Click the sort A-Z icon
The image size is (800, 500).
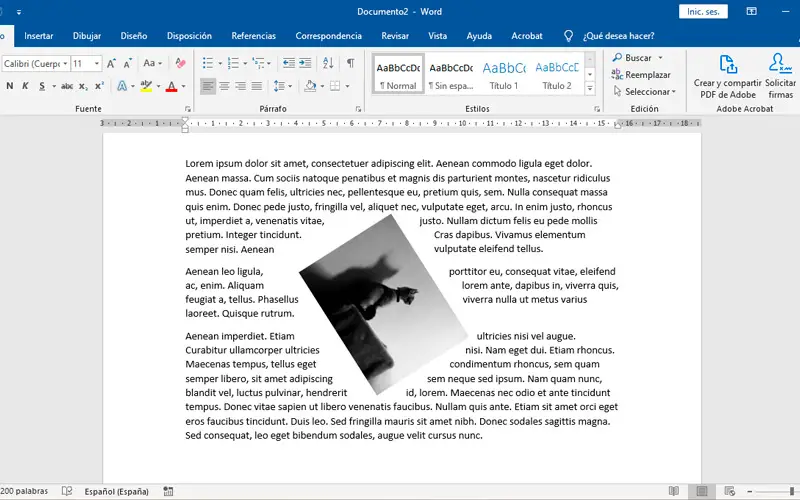[x=328, y=63]
